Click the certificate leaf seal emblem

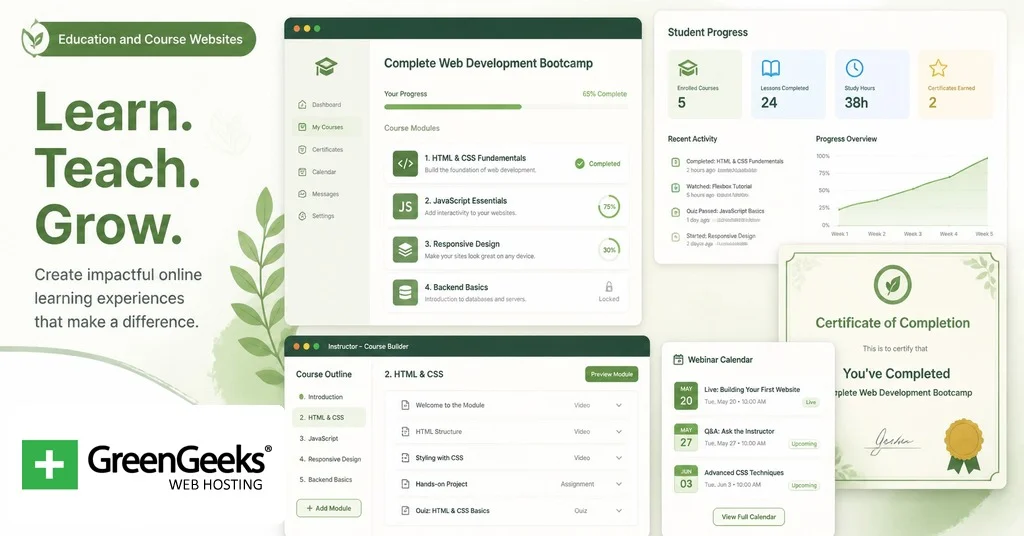[x=892, y=285]
